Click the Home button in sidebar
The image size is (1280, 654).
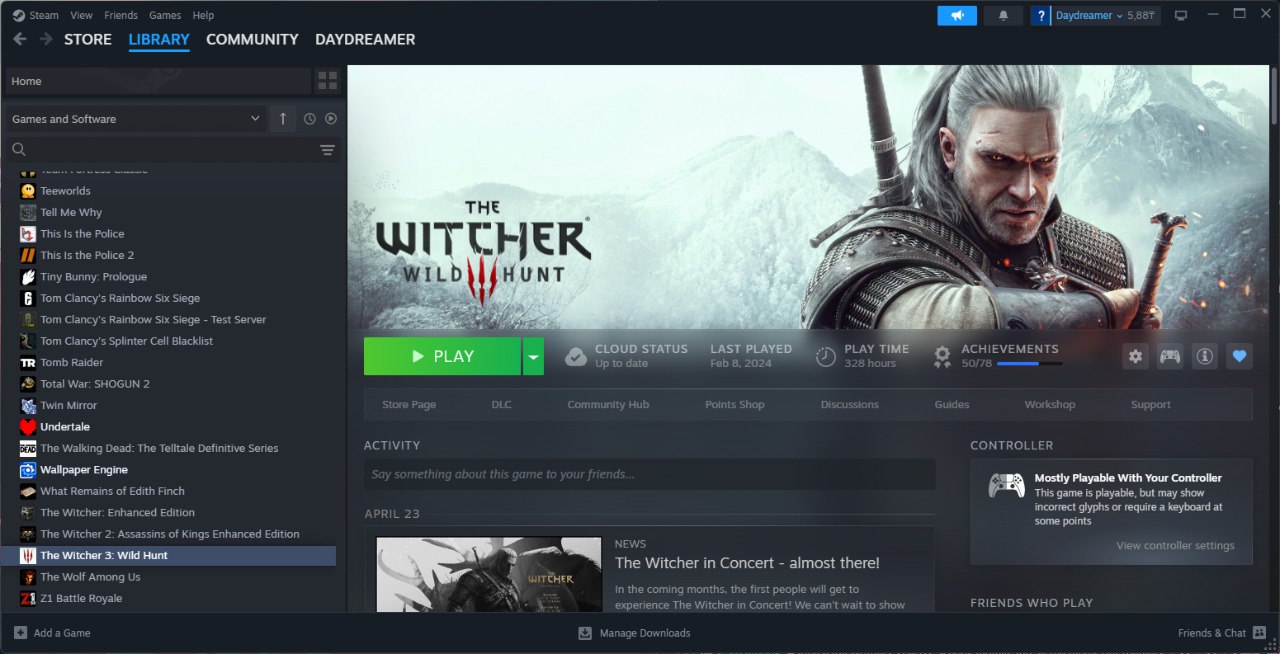[158, 80]
